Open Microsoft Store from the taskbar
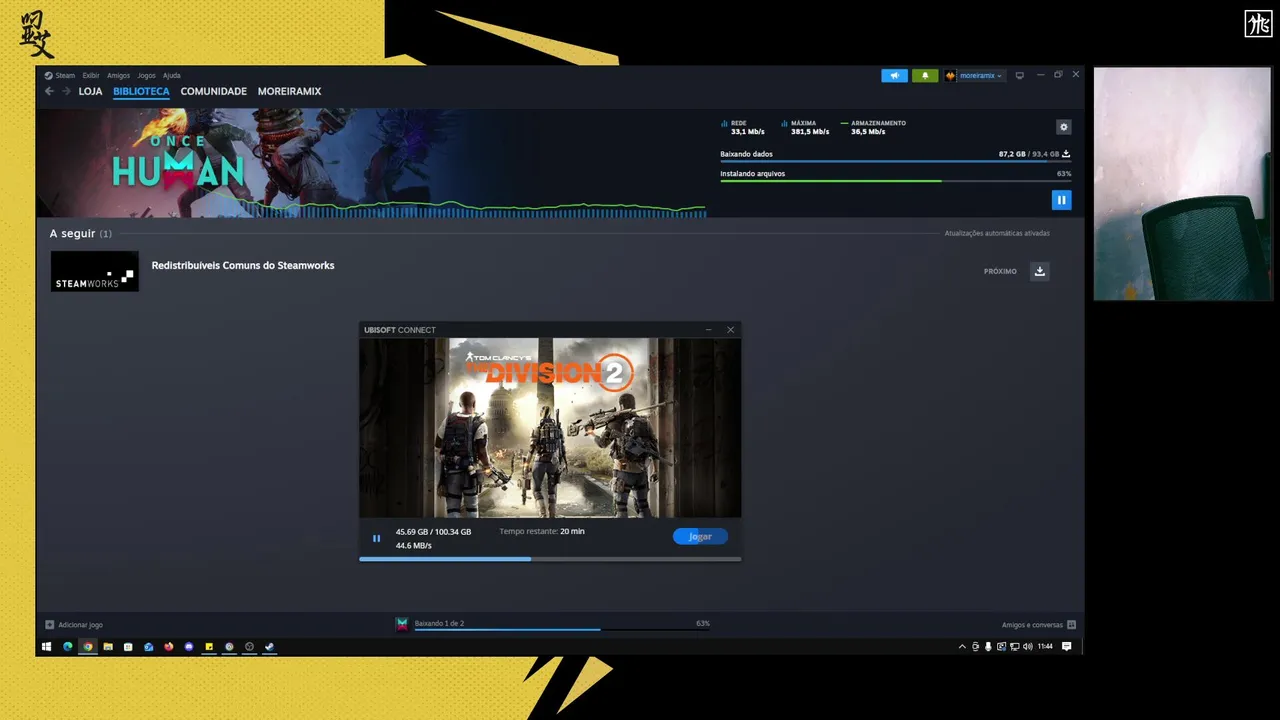The height and width of the screenshot is (720, 1280). coord(128,647)
